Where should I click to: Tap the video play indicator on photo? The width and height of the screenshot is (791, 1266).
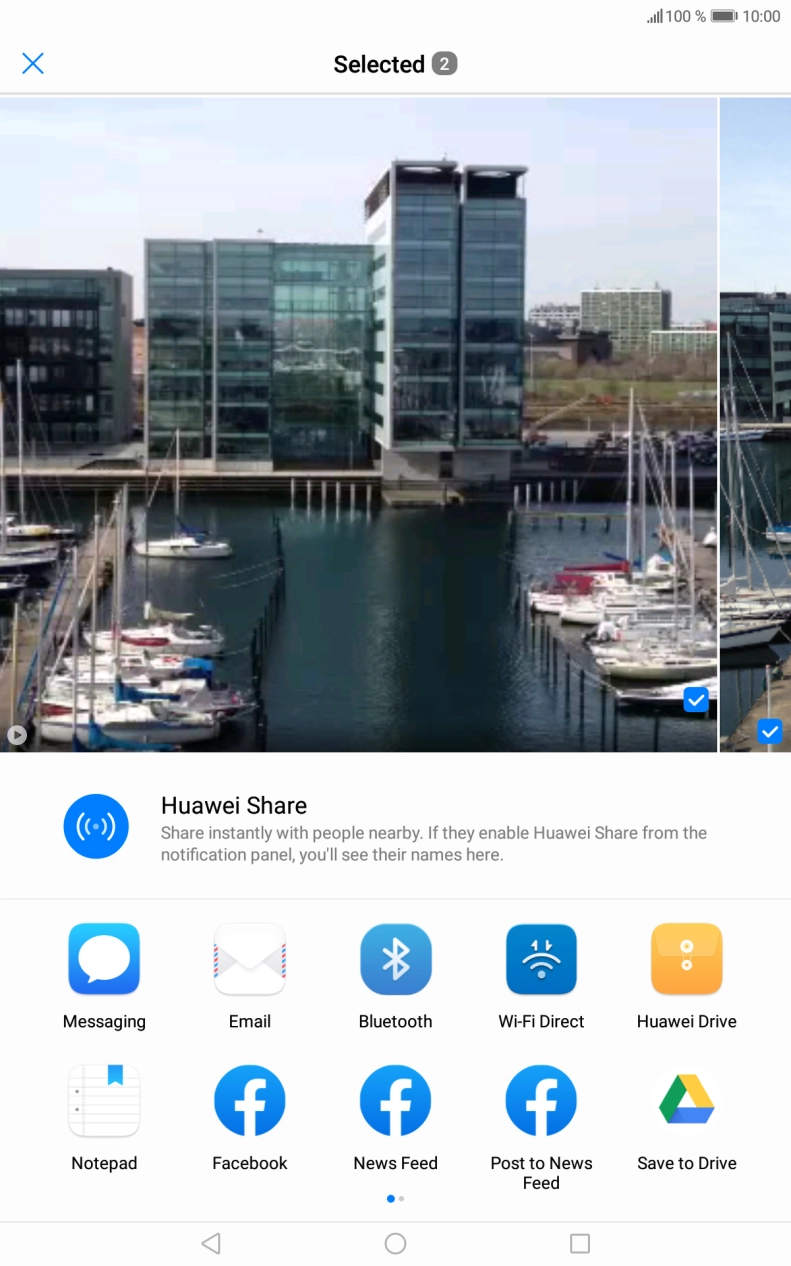[x=17, y=735]
